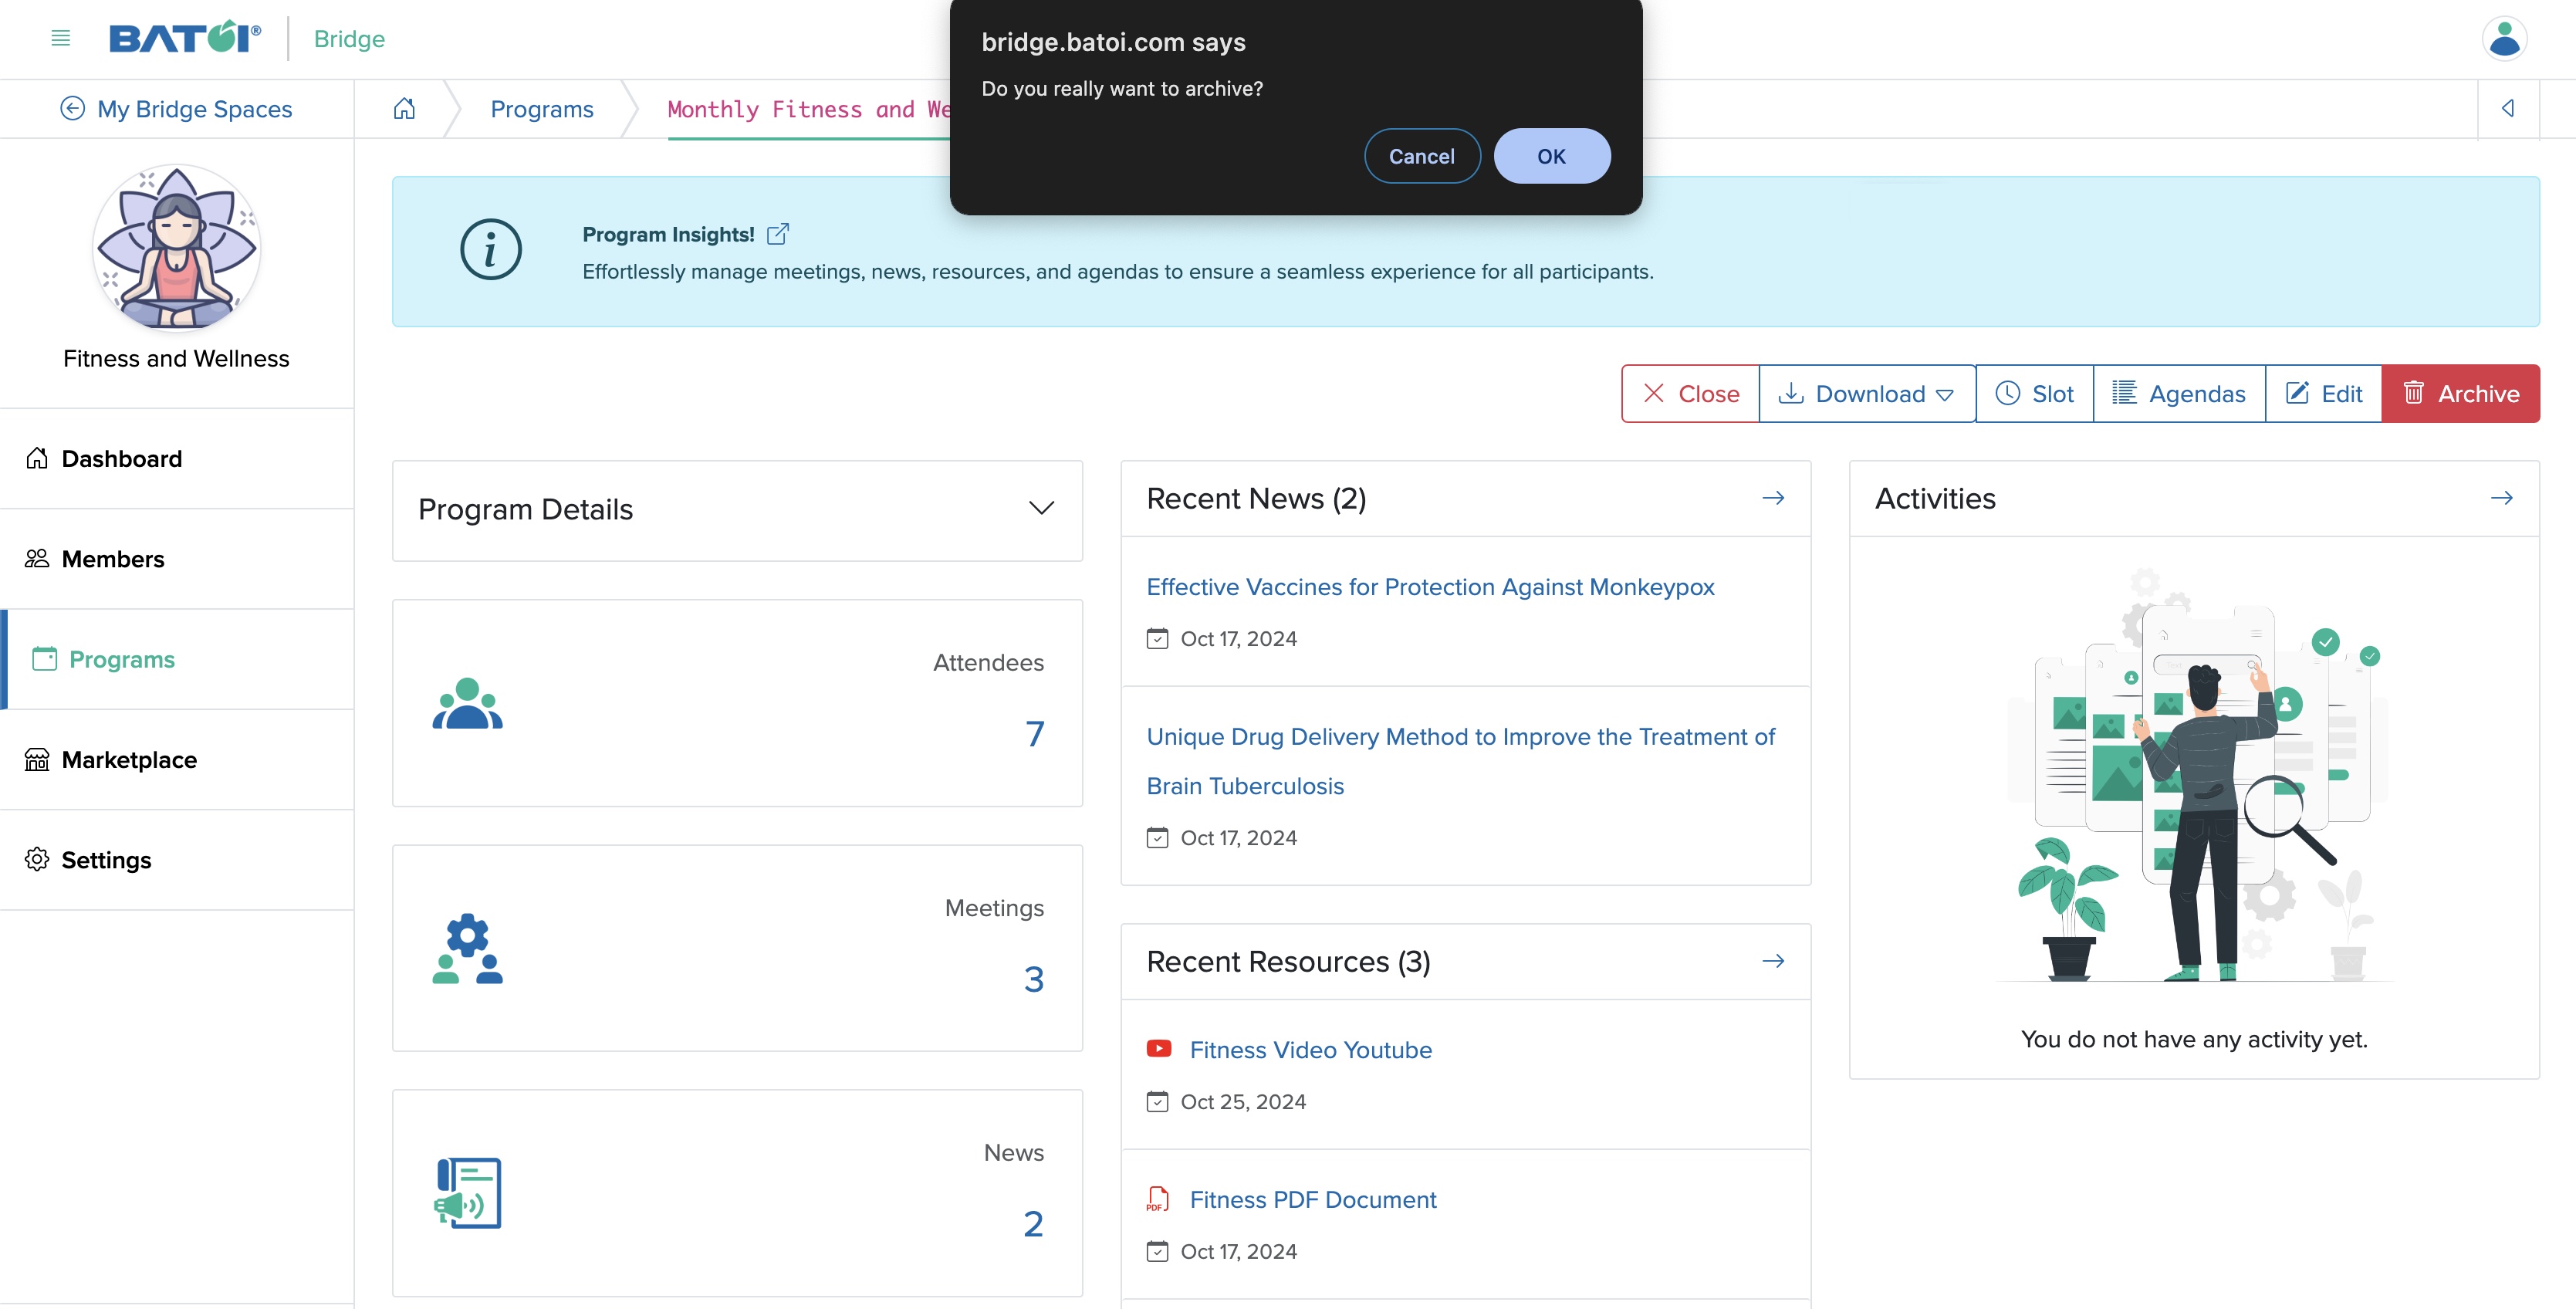Viewport: 2576px width, 1309px height.
Task: Click the Edit button
Action: (x=2323, y=394)
